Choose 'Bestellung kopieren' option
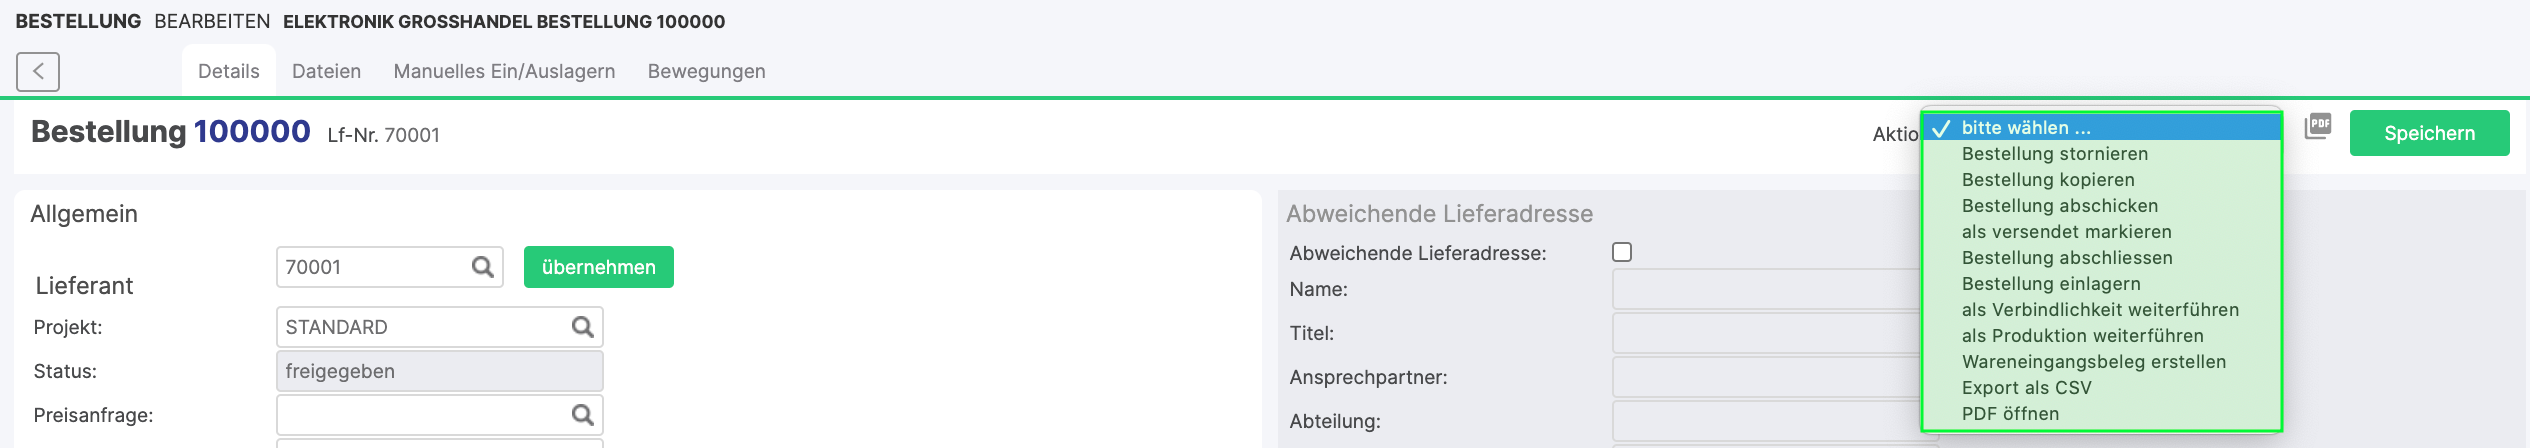2530x448 pixels. [2047, 180]
